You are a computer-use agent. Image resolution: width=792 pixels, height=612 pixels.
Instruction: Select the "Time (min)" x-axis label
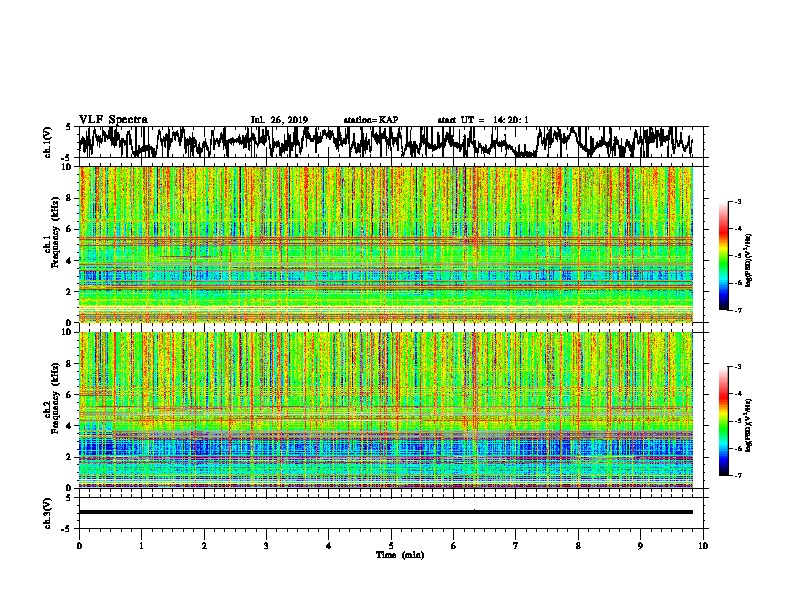point(400,555)
